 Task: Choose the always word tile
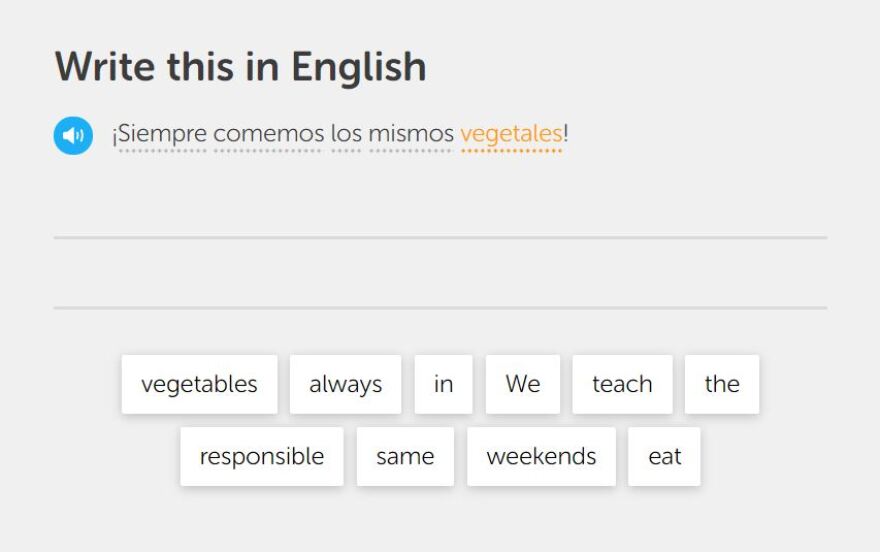point(346,384)
